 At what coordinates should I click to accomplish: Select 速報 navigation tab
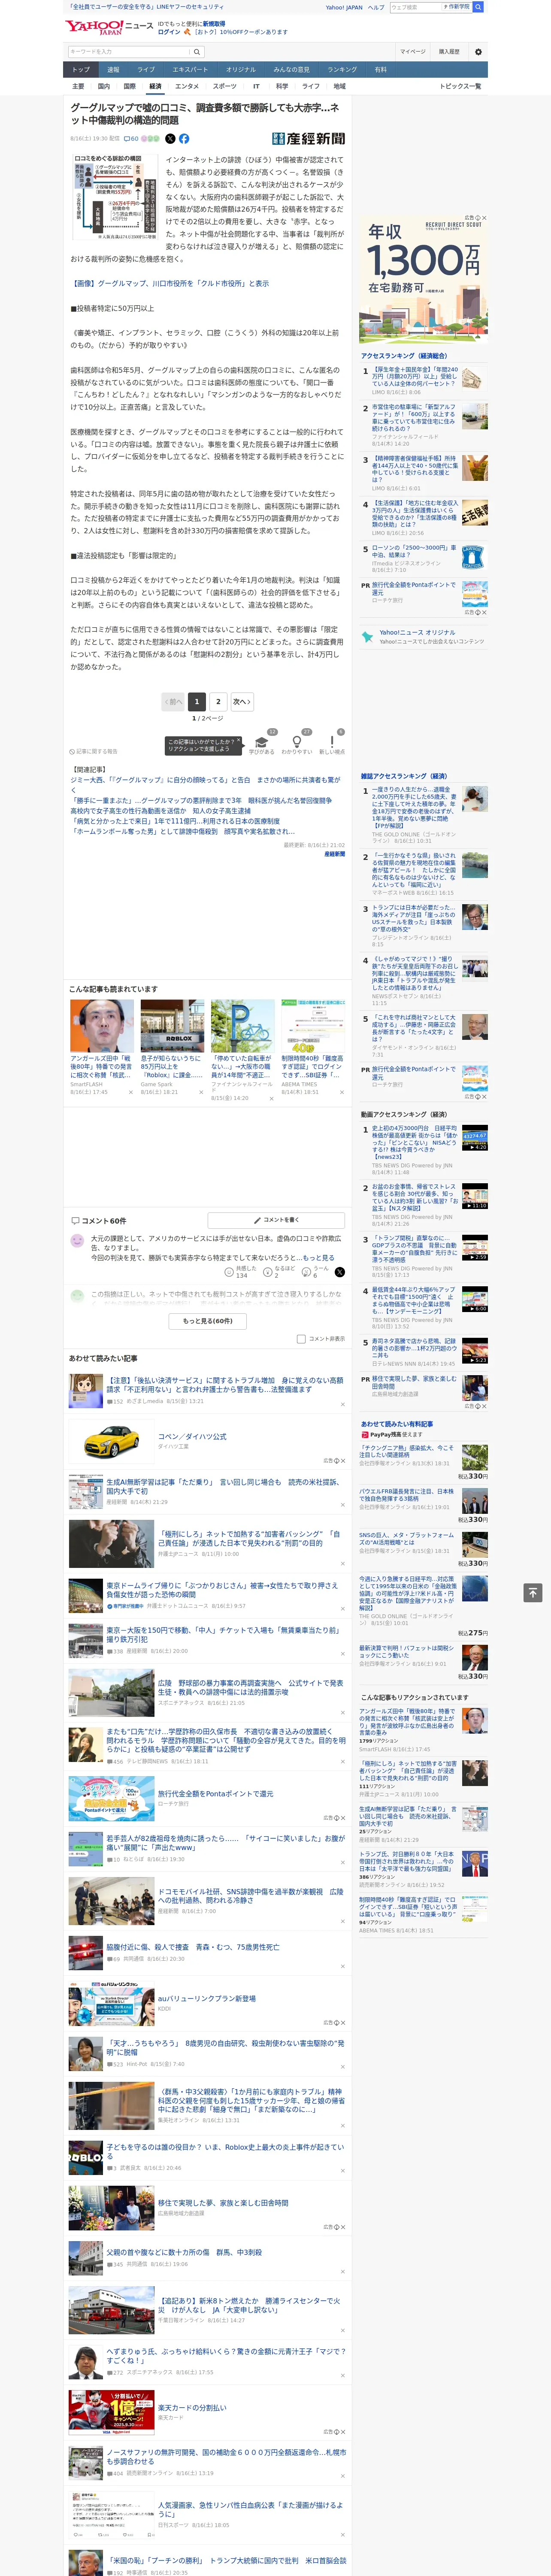pos(113,69)
